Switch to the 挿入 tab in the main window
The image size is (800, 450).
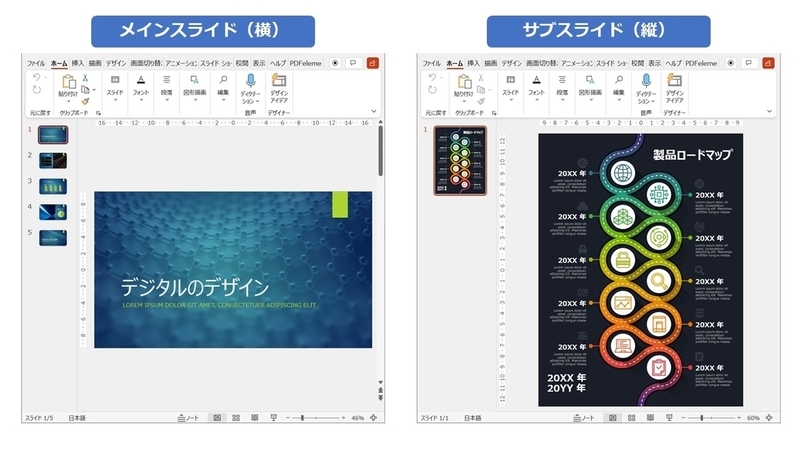tap(78, 63)
